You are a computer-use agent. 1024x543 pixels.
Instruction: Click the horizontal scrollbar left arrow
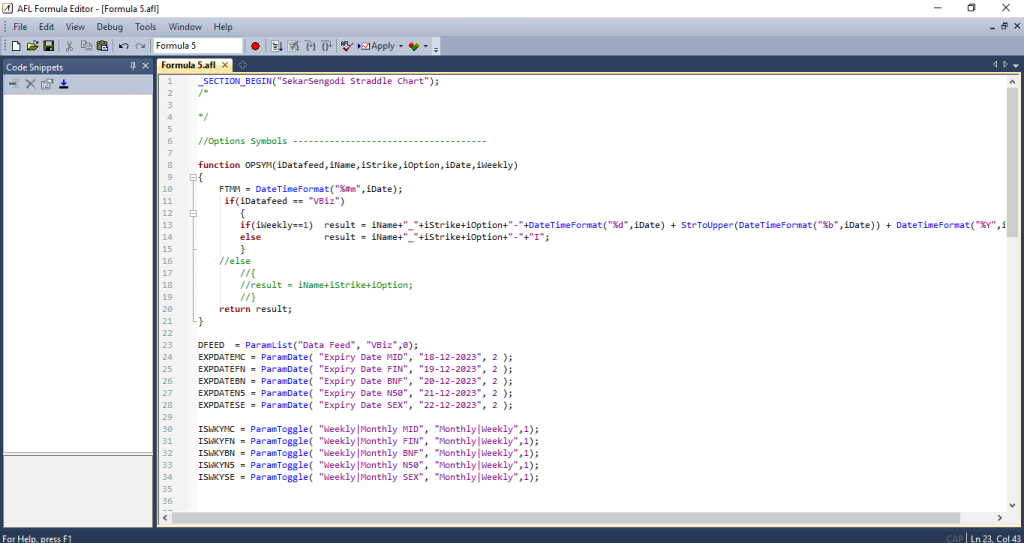point(165,517)
